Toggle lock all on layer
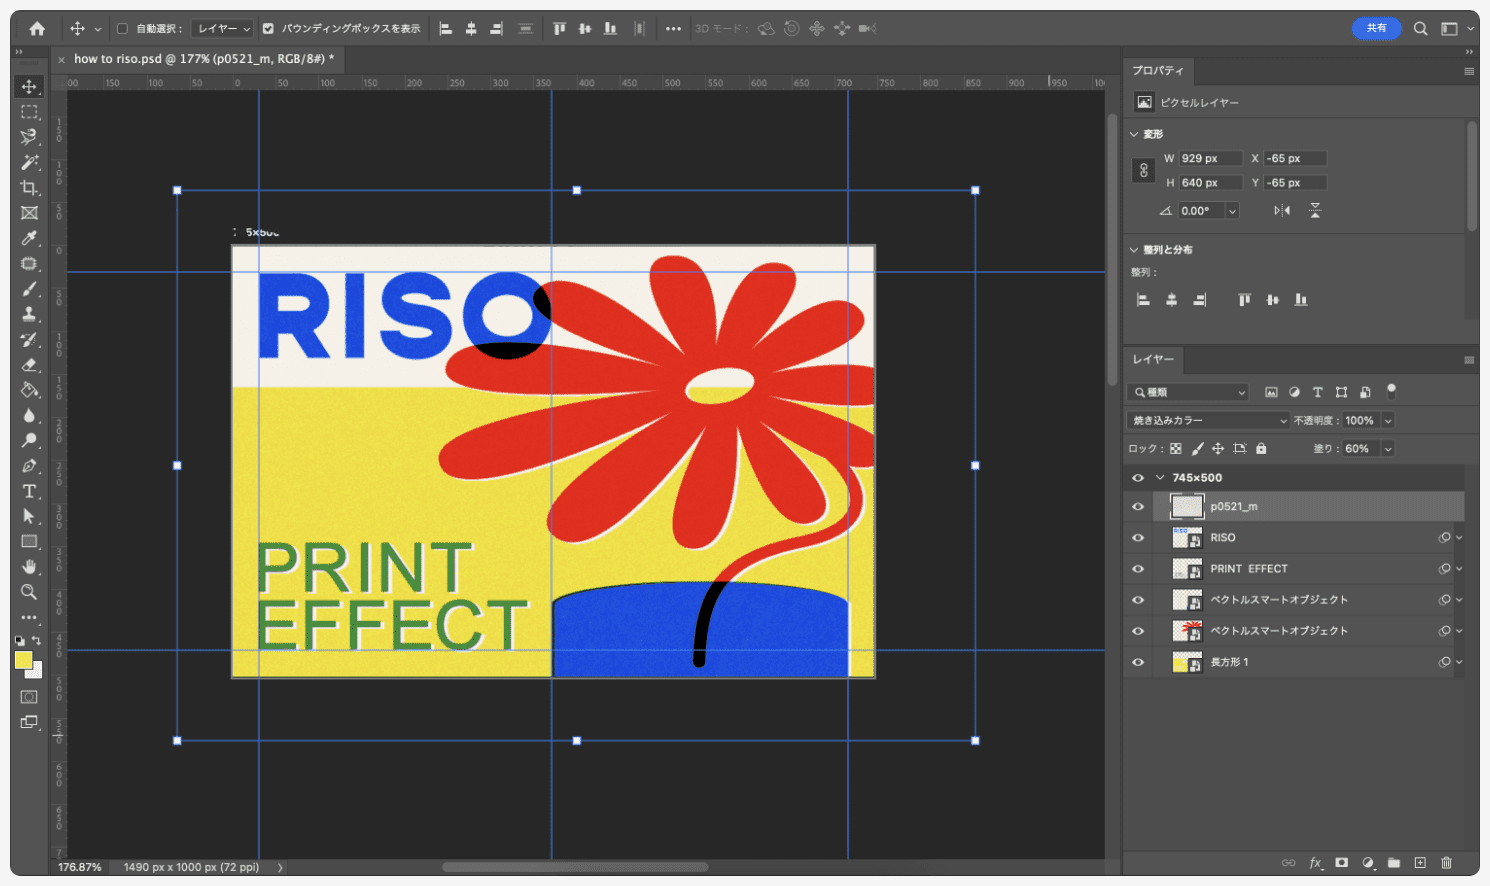 click(x=1261, y=449)
